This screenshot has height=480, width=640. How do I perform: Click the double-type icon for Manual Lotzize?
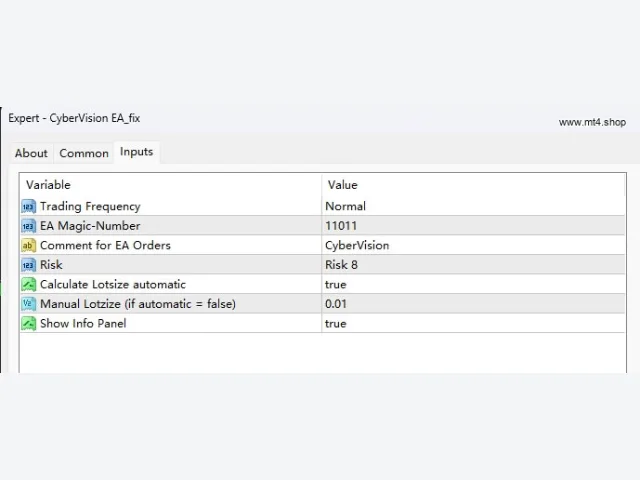click(29, 304)
